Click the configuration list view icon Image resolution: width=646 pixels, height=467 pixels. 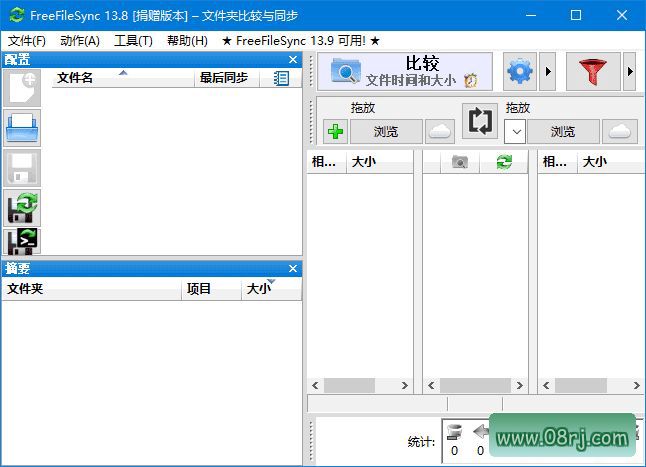281,78
